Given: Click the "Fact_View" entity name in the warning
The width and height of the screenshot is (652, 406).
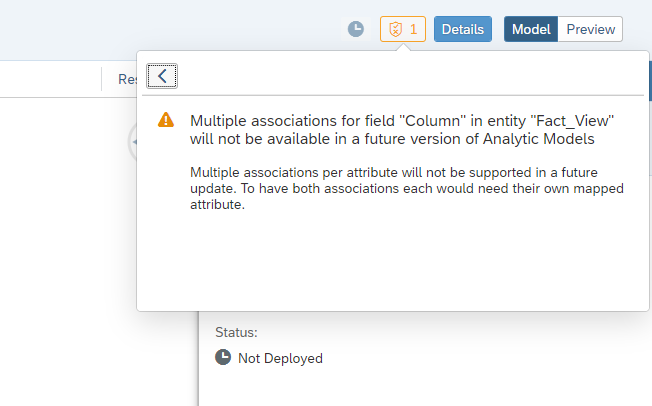Looking at the screenshot, I should coord(573,121).
